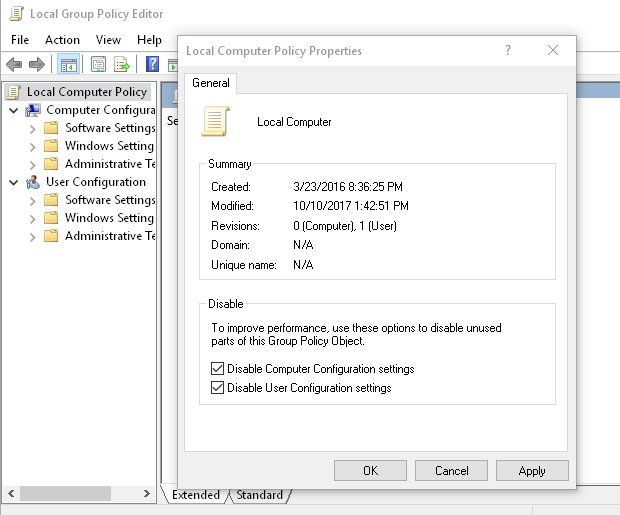
Task: Open the Help menu
Action: [149, 40]
